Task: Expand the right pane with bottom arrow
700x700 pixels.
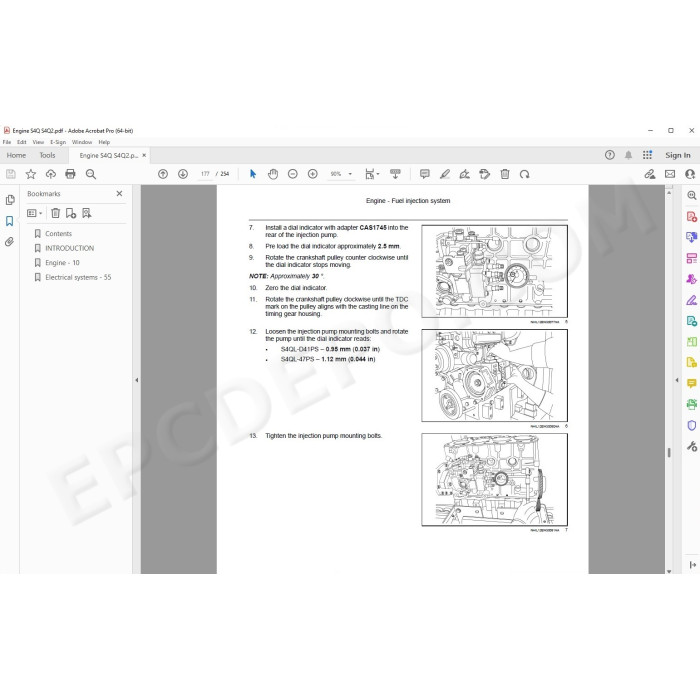Action: coord(692,565)
